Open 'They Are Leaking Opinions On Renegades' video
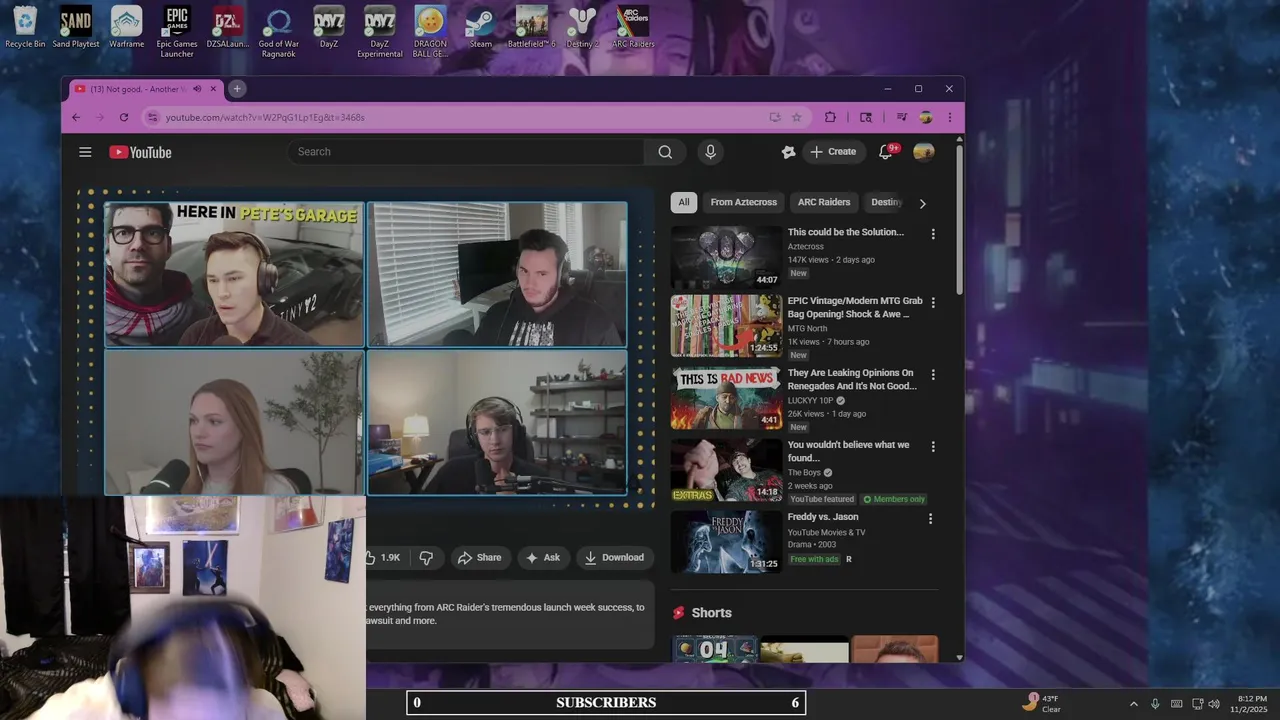Image resolution: width=1280 pixels, height=720 pixels. click(x=726, y=398)
